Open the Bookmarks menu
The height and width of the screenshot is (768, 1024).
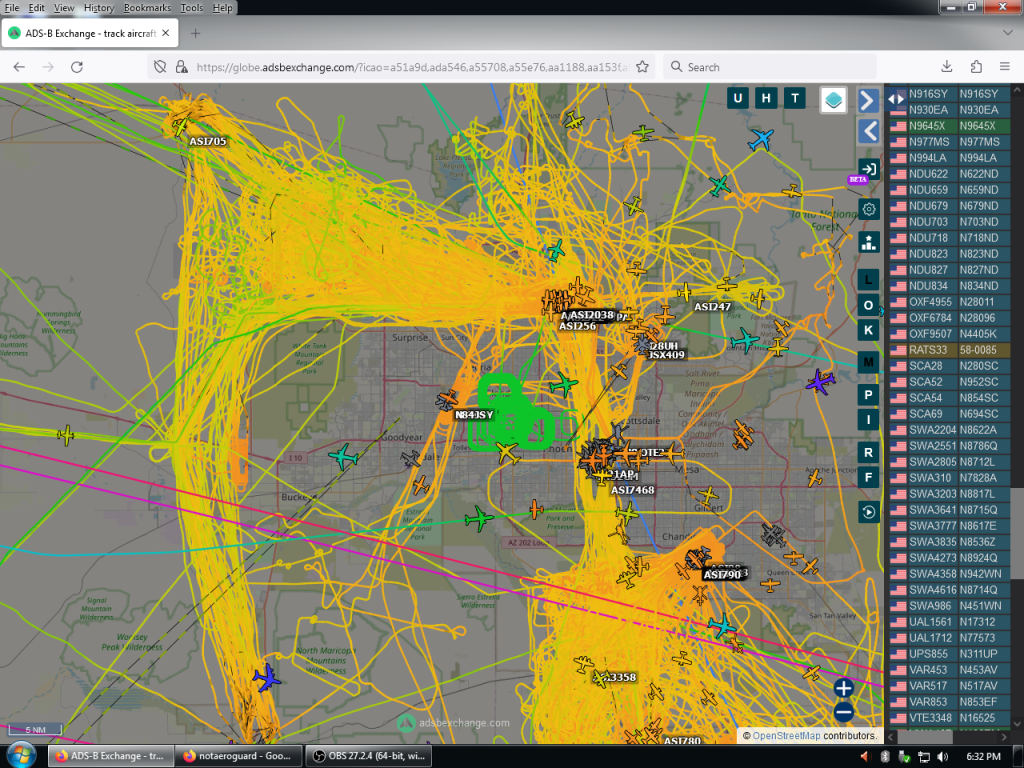point(147,8)
